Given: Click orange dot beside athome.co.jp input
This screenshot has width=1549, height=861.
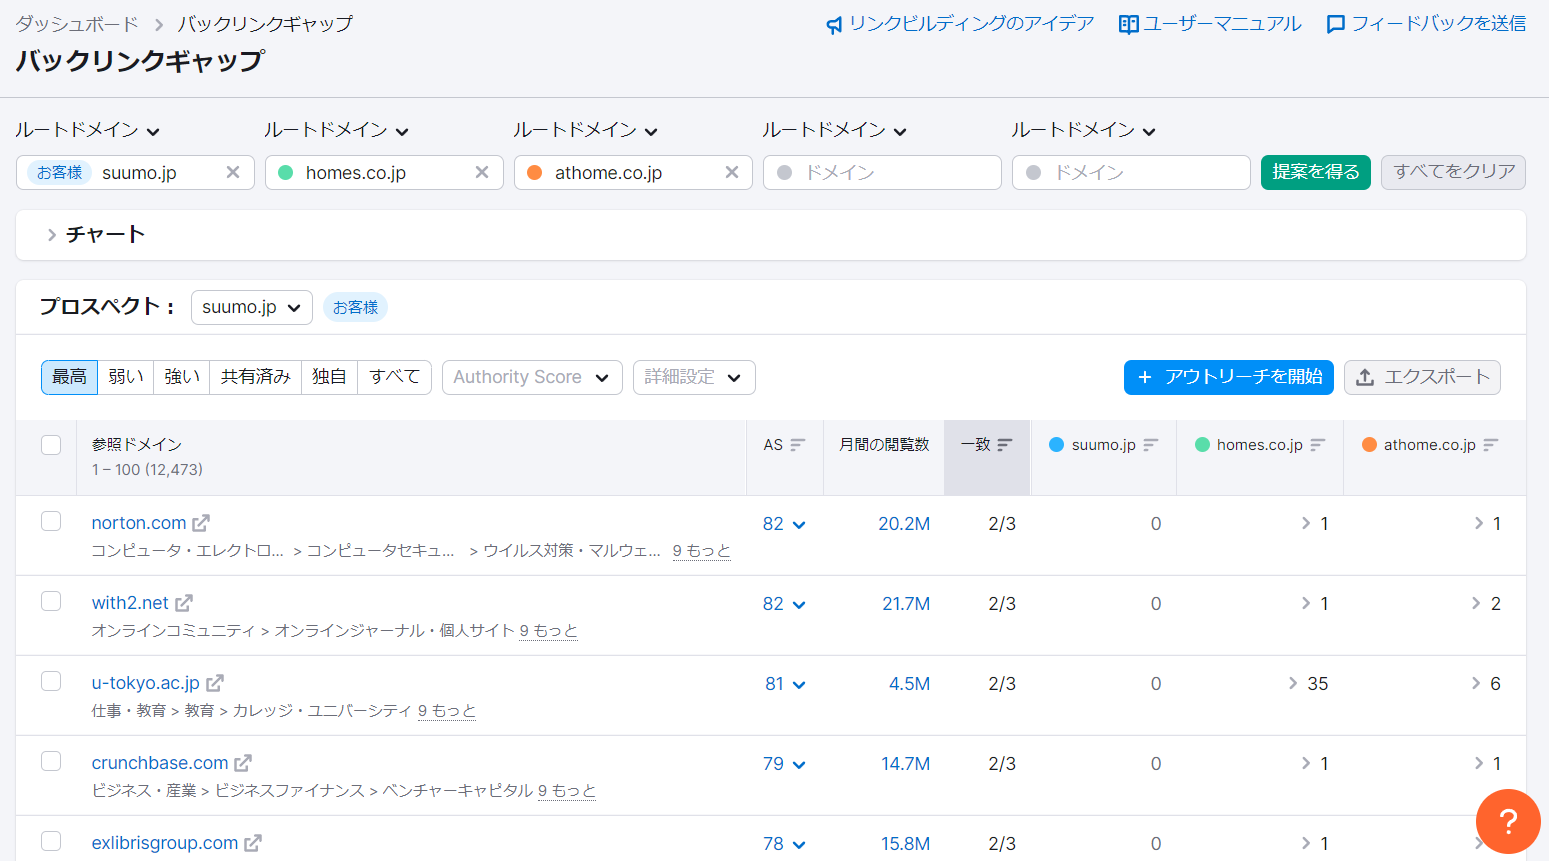Looking at the screenshot, I should (x=534, y=172).
